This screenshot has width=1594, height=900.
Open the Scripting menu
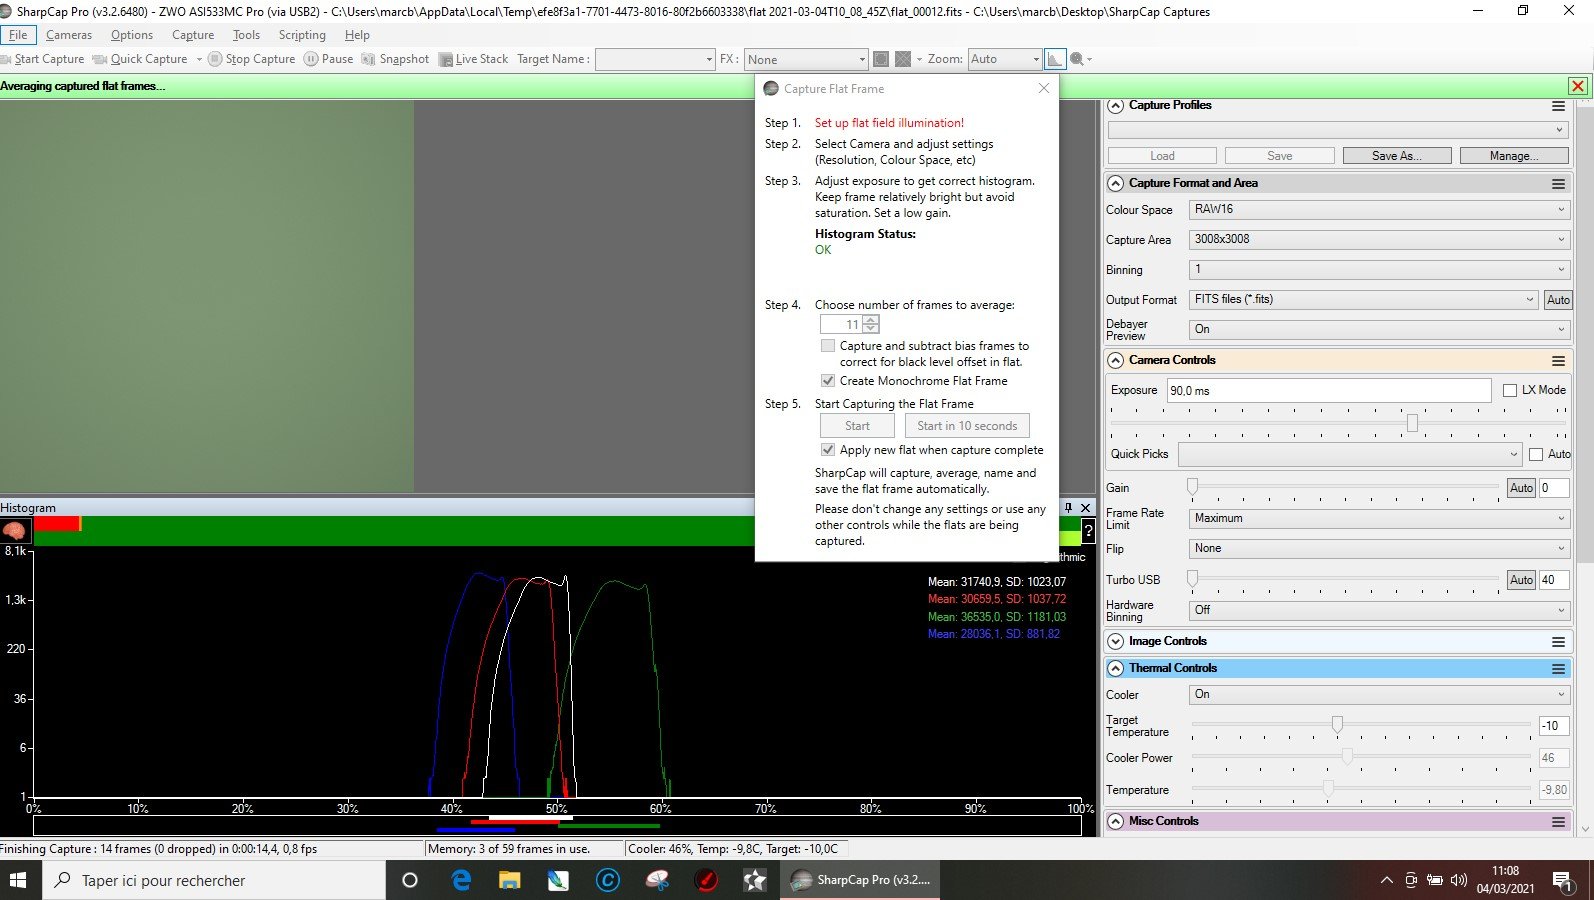pyautogui.click(x=302, y=35)
